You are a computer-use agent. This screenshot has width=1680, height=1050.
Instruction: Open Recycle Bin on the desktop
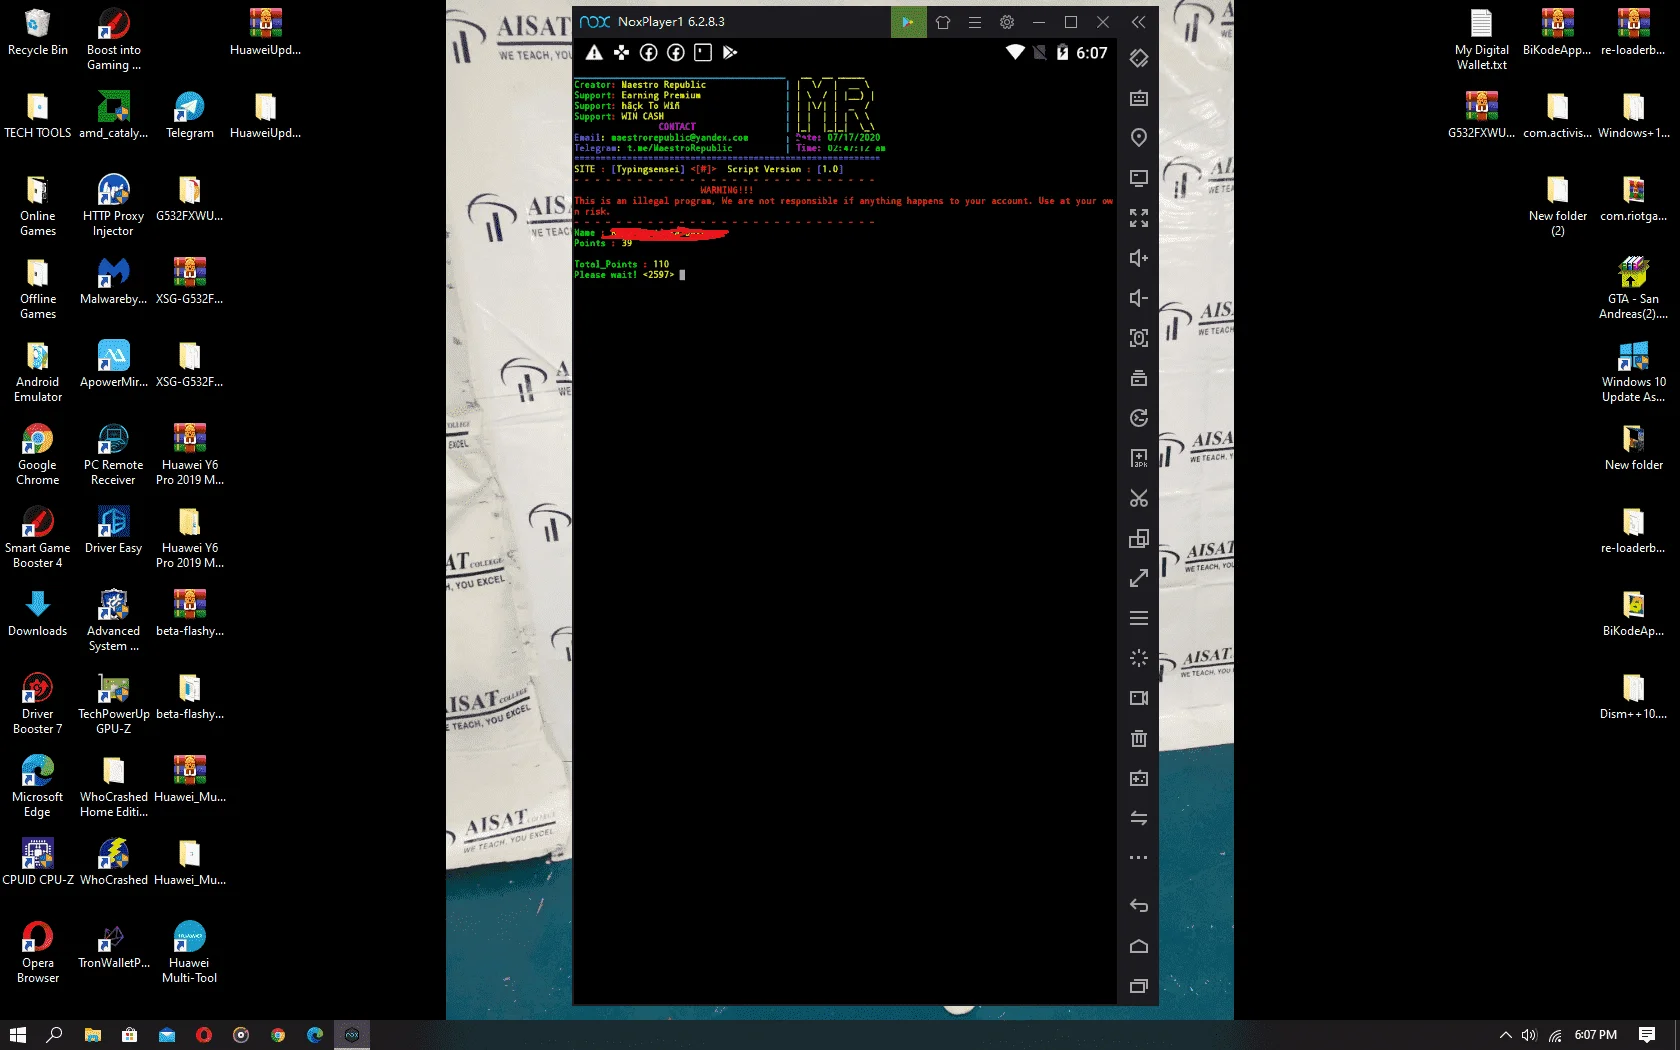pos(38,33)
